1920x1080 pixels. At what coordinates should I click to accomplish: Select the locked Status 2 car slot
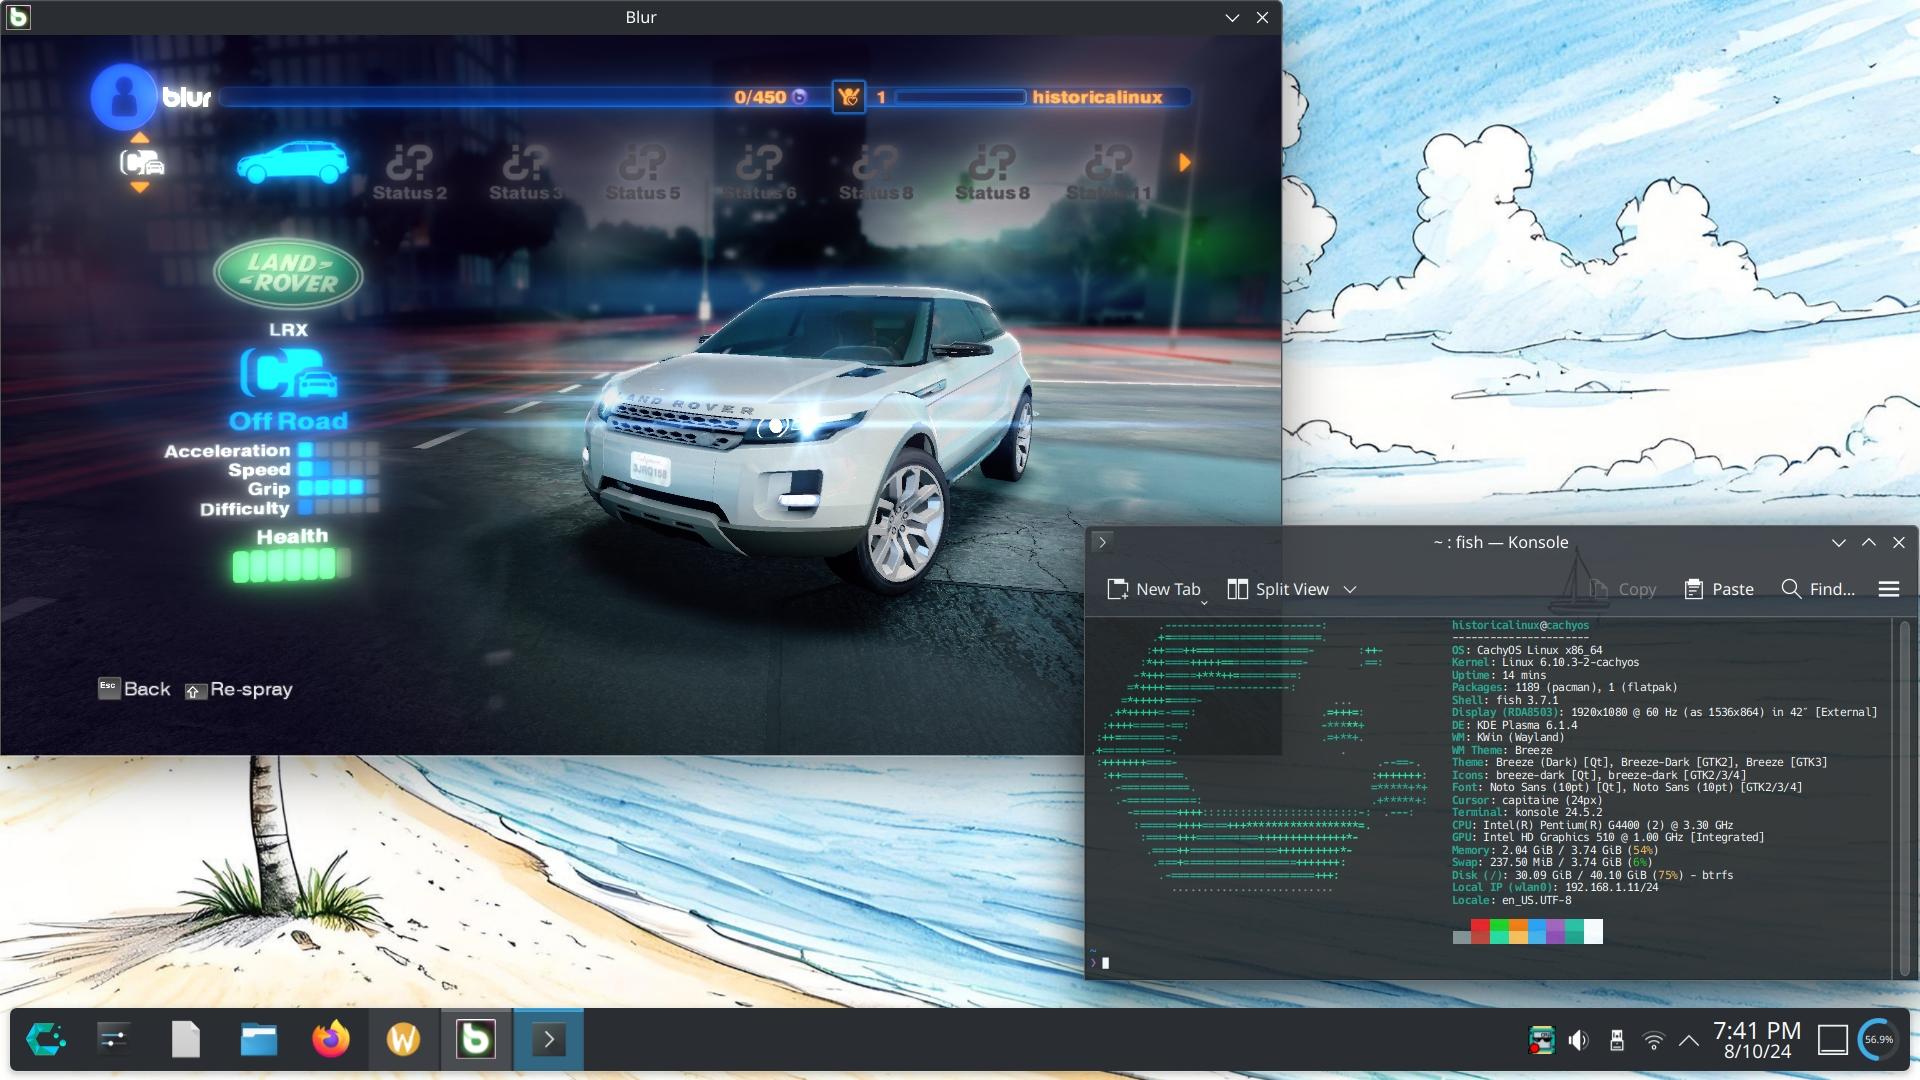410,172
